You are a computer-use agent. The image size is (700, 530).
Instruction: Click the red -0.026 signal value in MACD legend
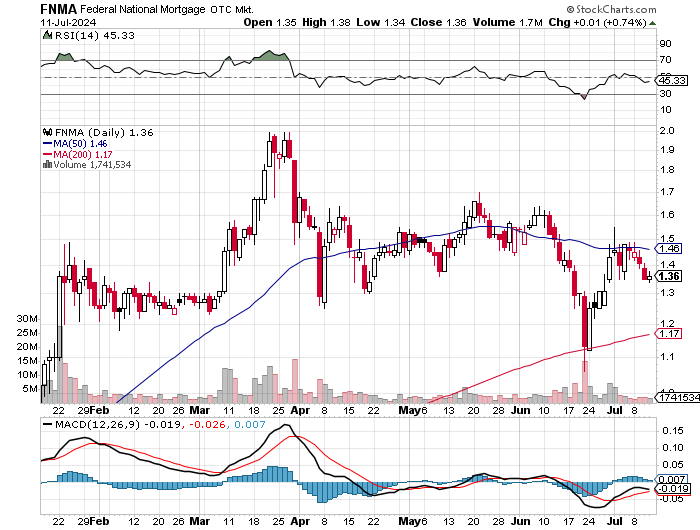[207, 424]
